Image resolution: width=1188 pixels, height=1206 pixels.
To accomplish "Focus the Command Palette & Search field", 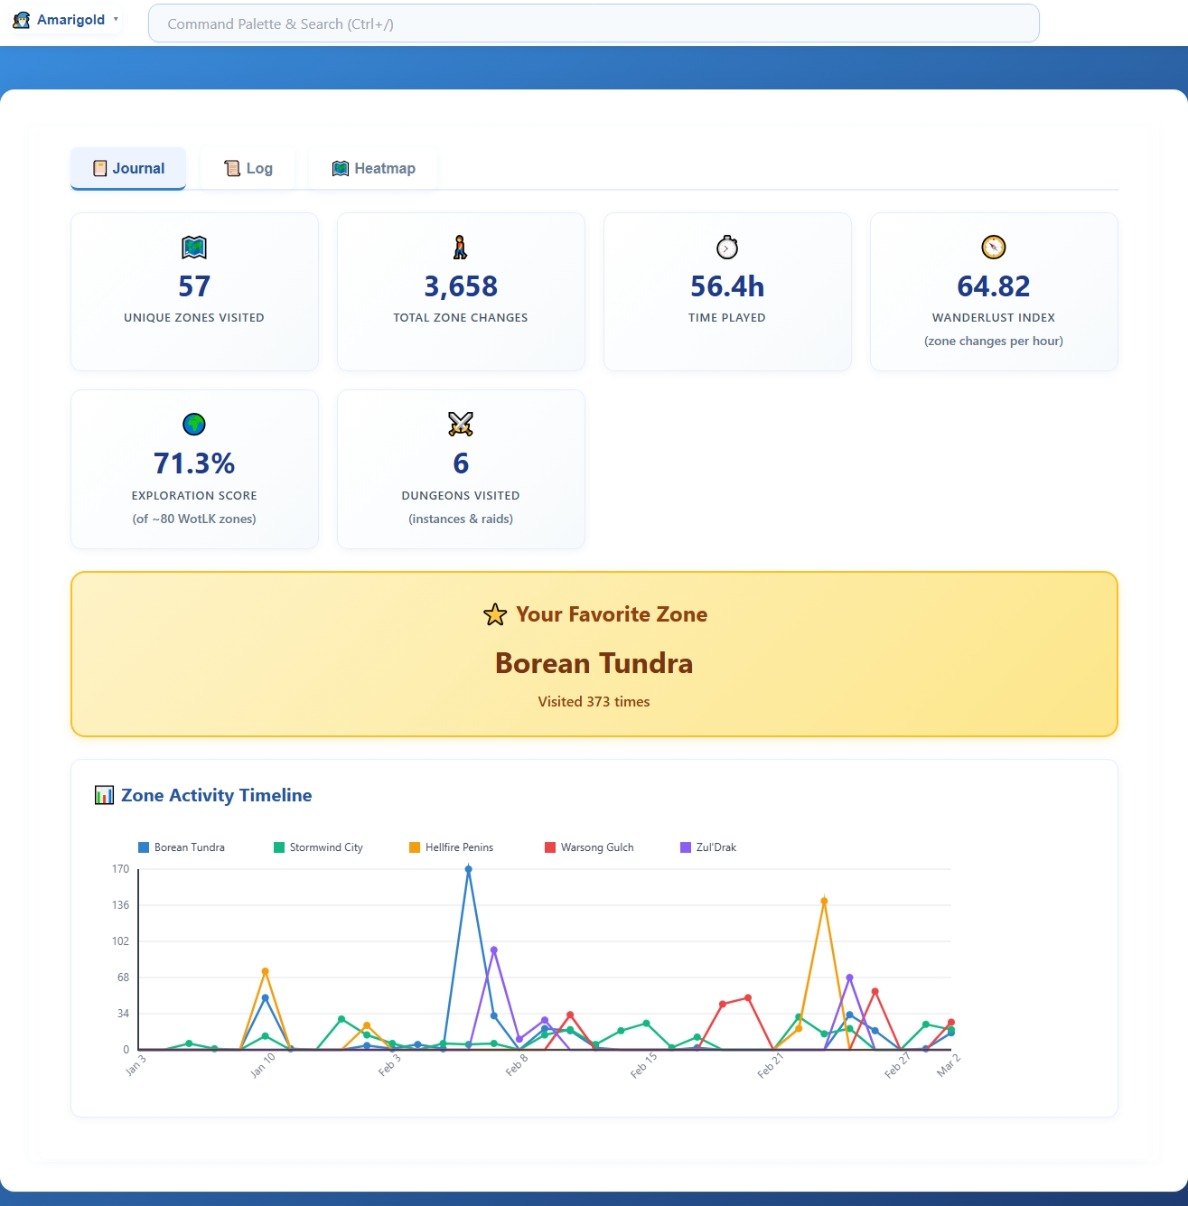I will pos(593,24).
